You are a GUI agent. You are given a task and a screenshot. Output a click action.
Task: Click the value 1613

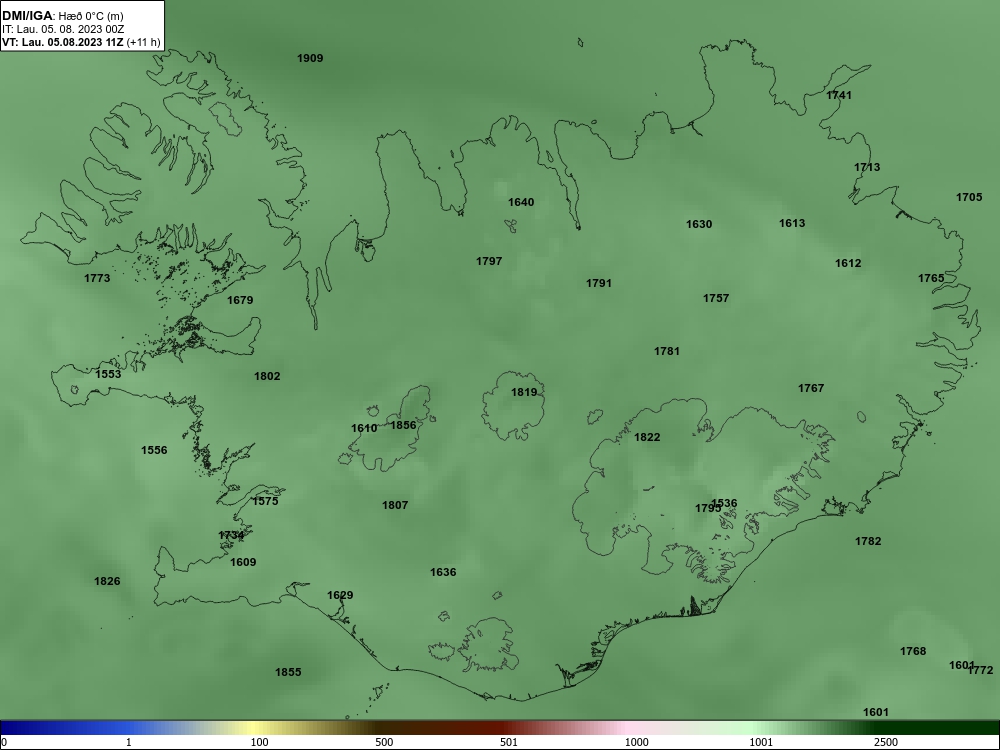792,223
